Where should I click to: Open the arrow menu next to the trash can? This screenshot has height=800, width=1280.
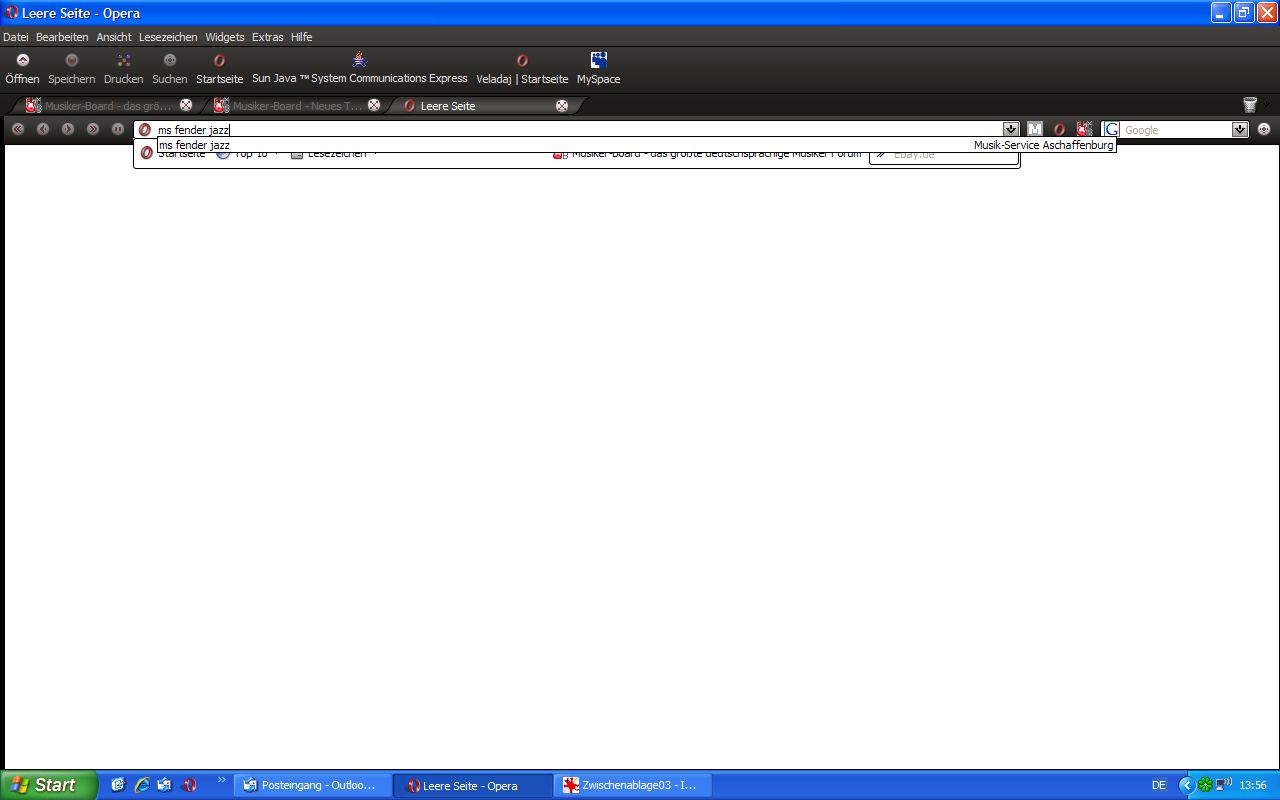click(x=1266, y=105)
